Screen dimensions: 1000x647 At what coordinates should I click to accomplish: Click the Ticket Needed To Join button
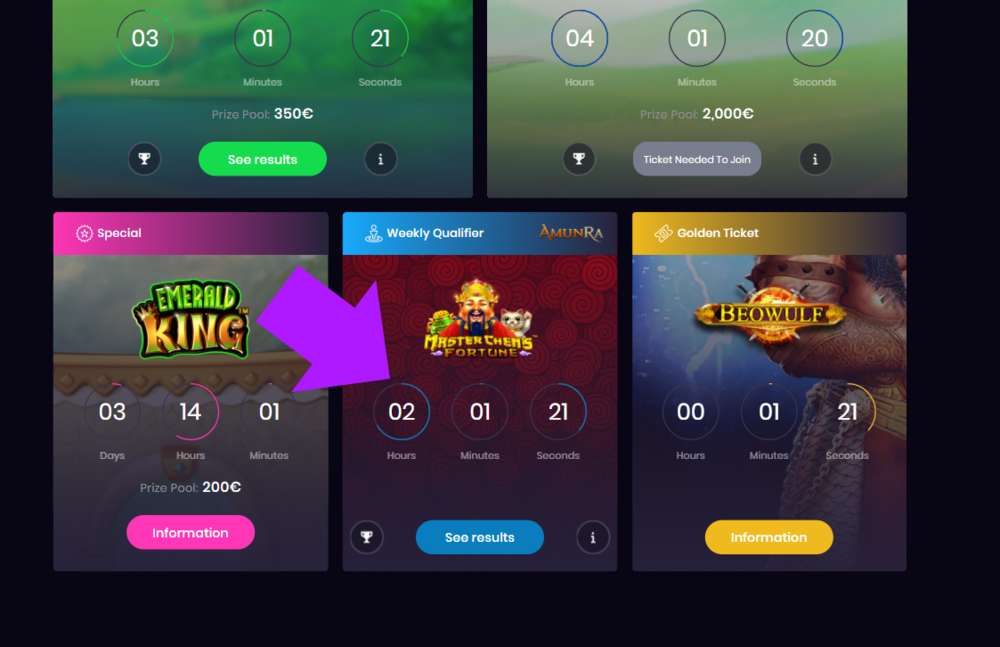(x=697, y=159)
